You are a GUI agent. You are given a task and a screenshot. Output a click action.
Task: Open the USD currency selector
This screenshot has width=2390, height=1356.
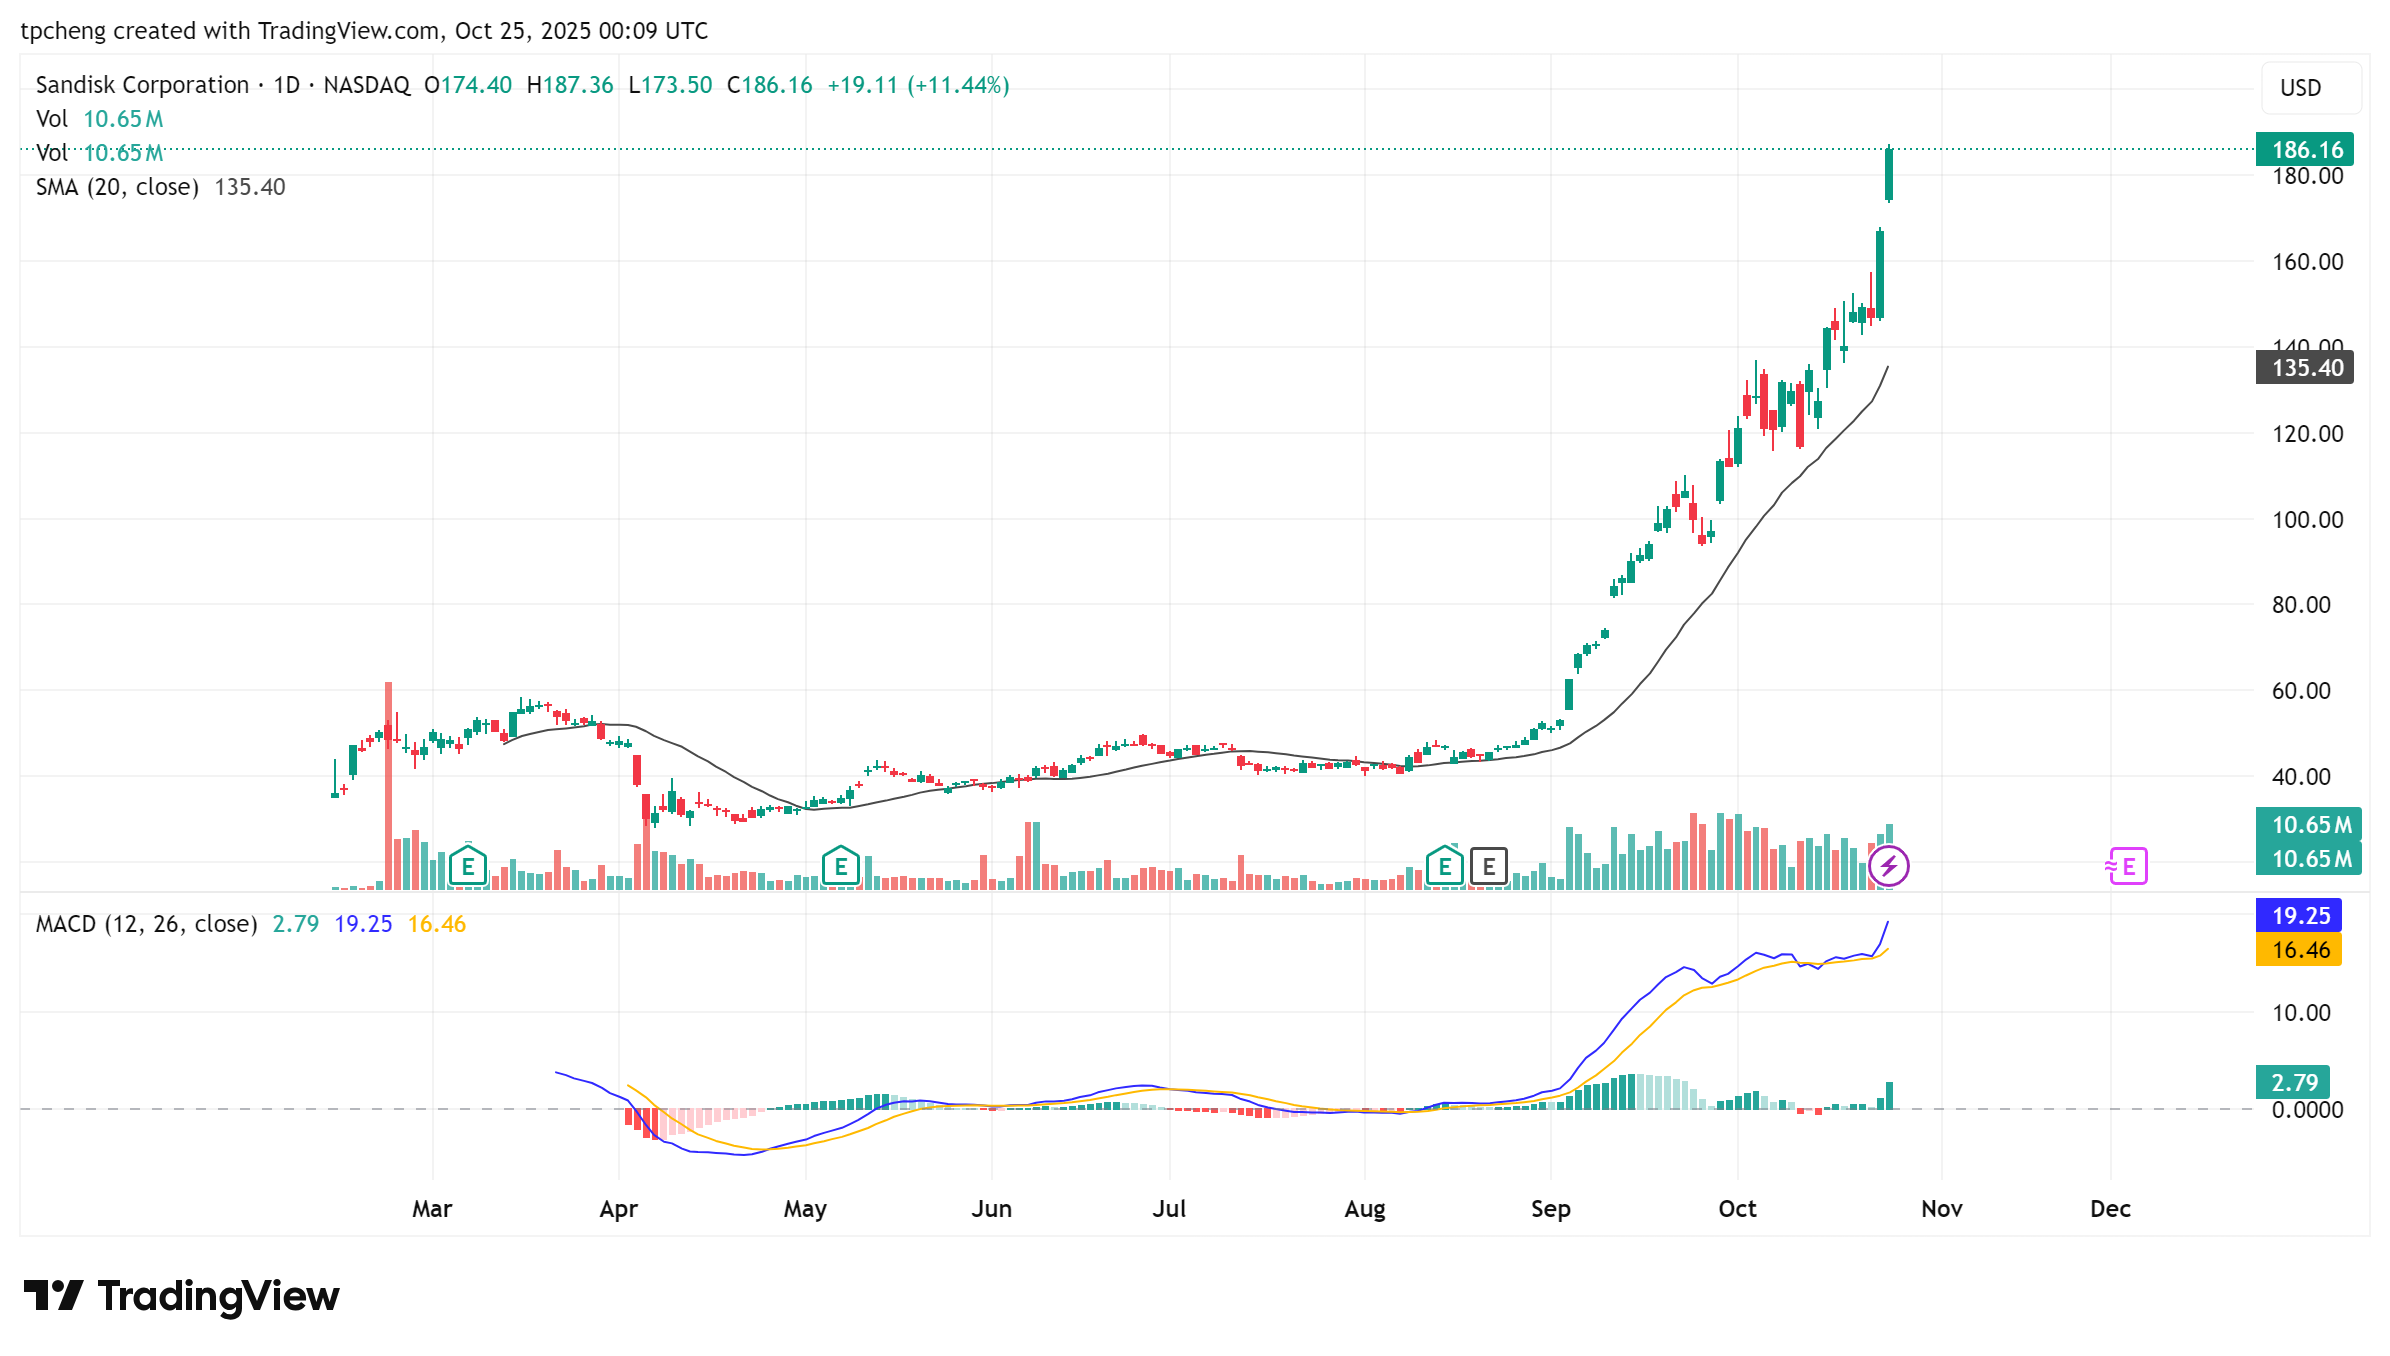[2311, 88]
